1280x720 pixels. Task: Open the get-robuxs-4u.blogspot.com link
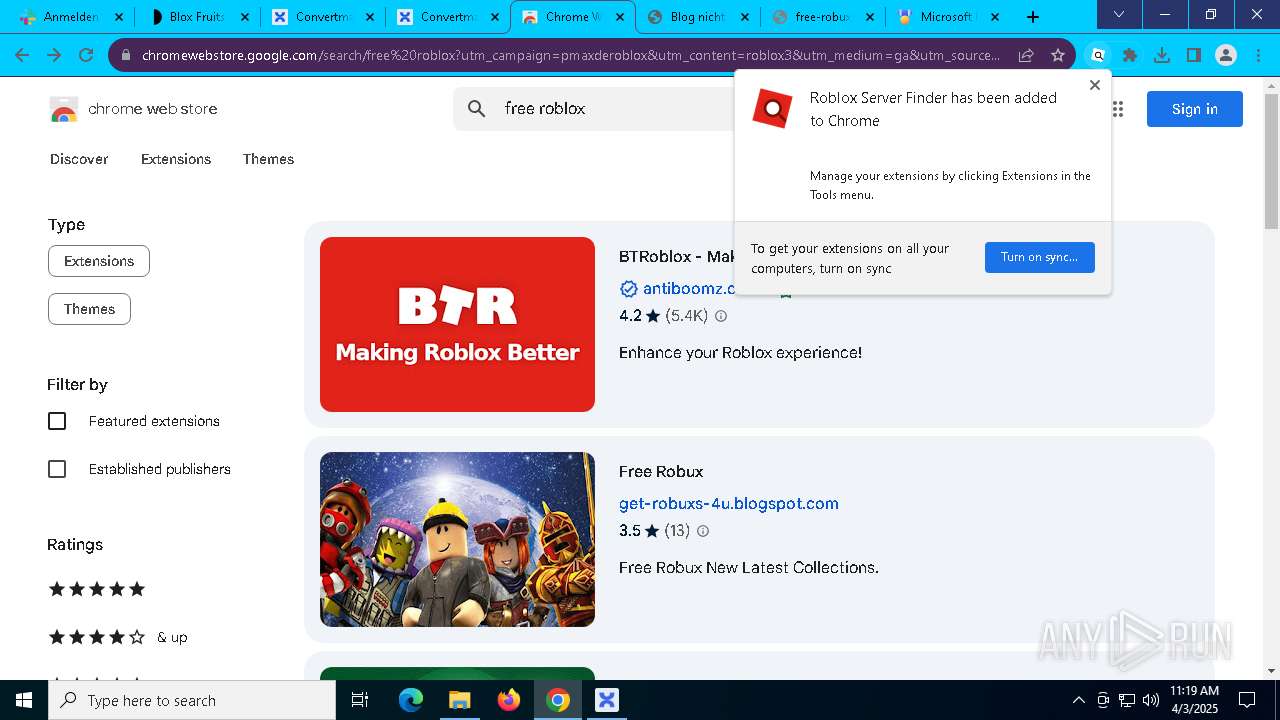tap(729, 504)
